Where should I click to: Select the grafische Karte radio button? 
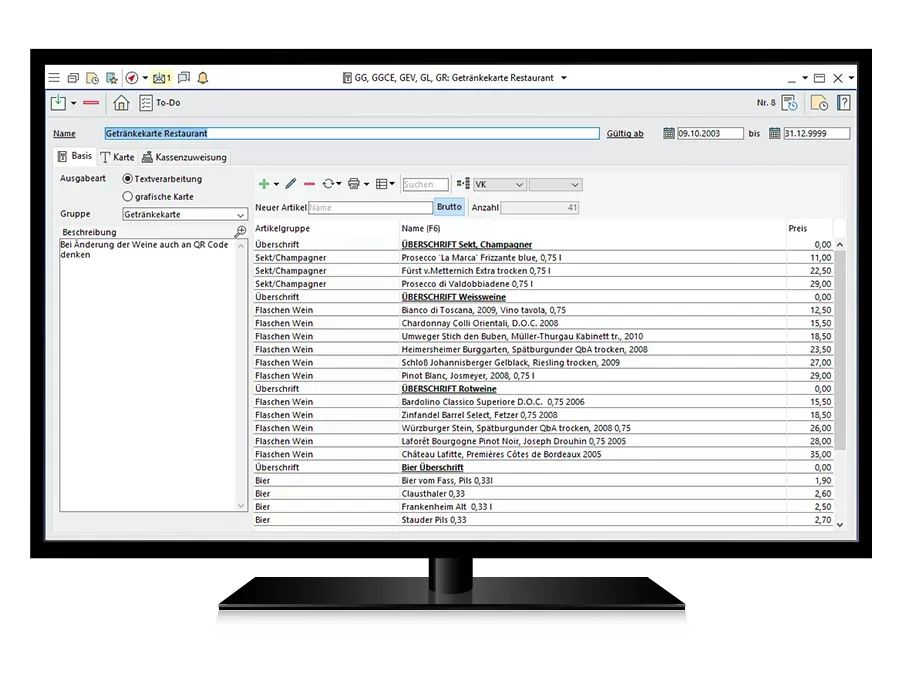(x=127, y=197)
